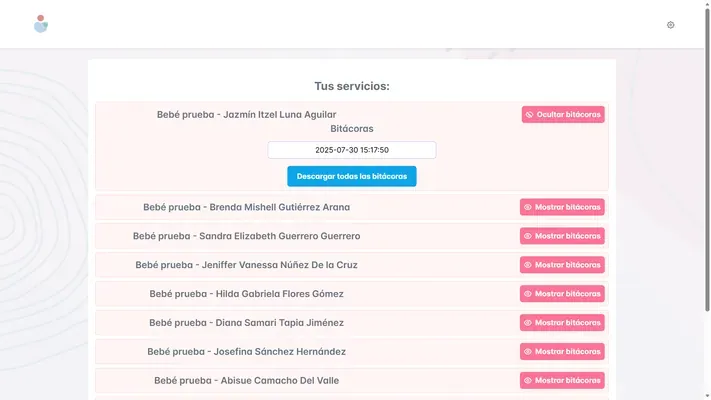
Task: Open the 2025-07-30 15:17:50 bitácora entry
Action: tap(352, 150)
